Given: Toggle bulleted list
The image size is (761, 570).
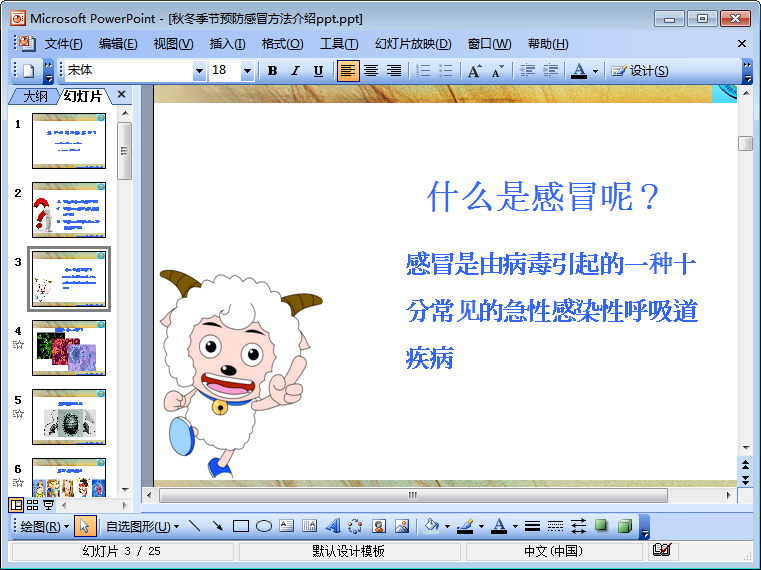Looking at the screenshot, I should [x=446, y=71].
